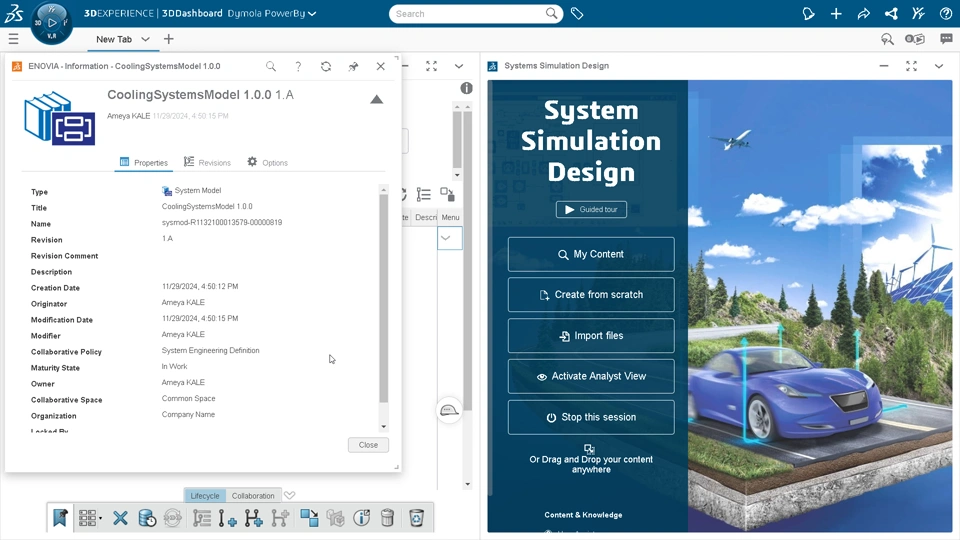Maximize the Systems Simulation Design widget
The height and width of the screenshot is (540, 960).
pyautogui.click(x=911, y=66)
